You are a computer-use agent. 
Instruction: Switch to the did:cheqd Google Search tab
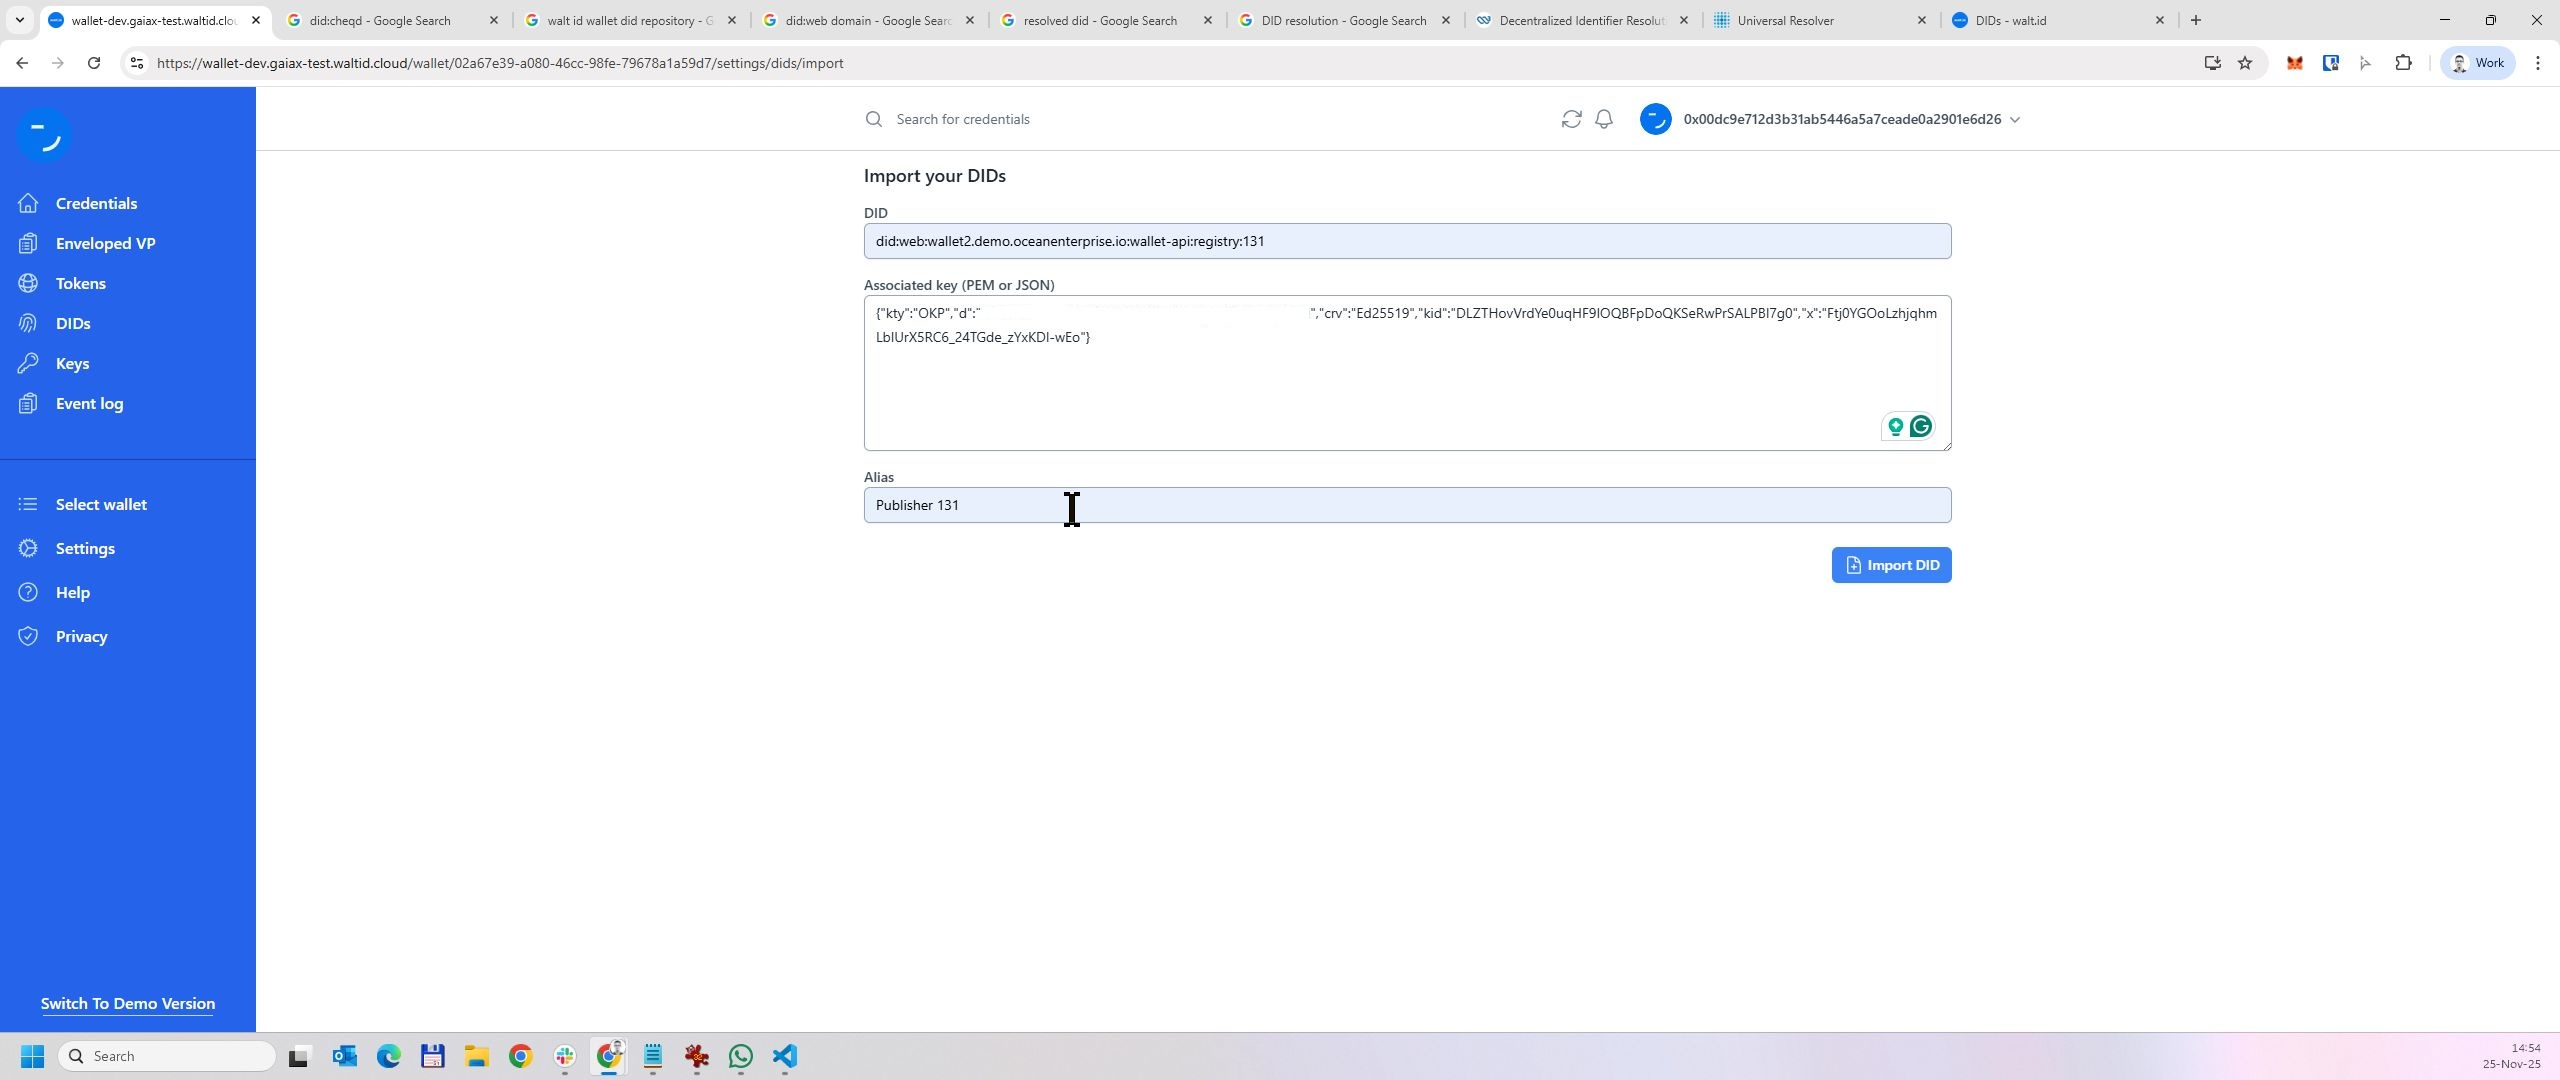coord(380,20)
